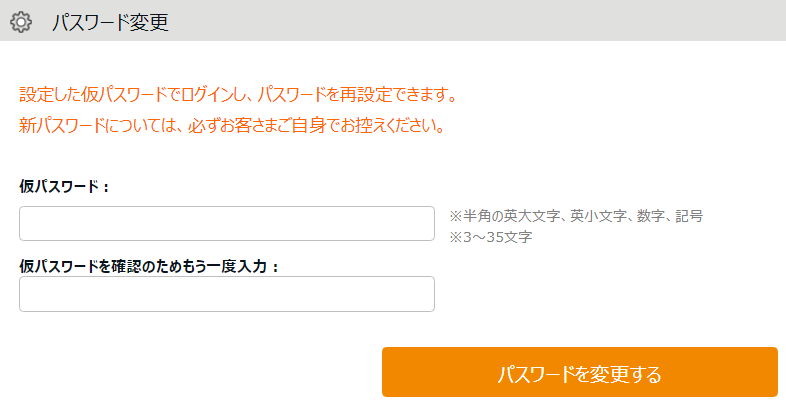Place cursor in the second password box

[x=227, y=294]
